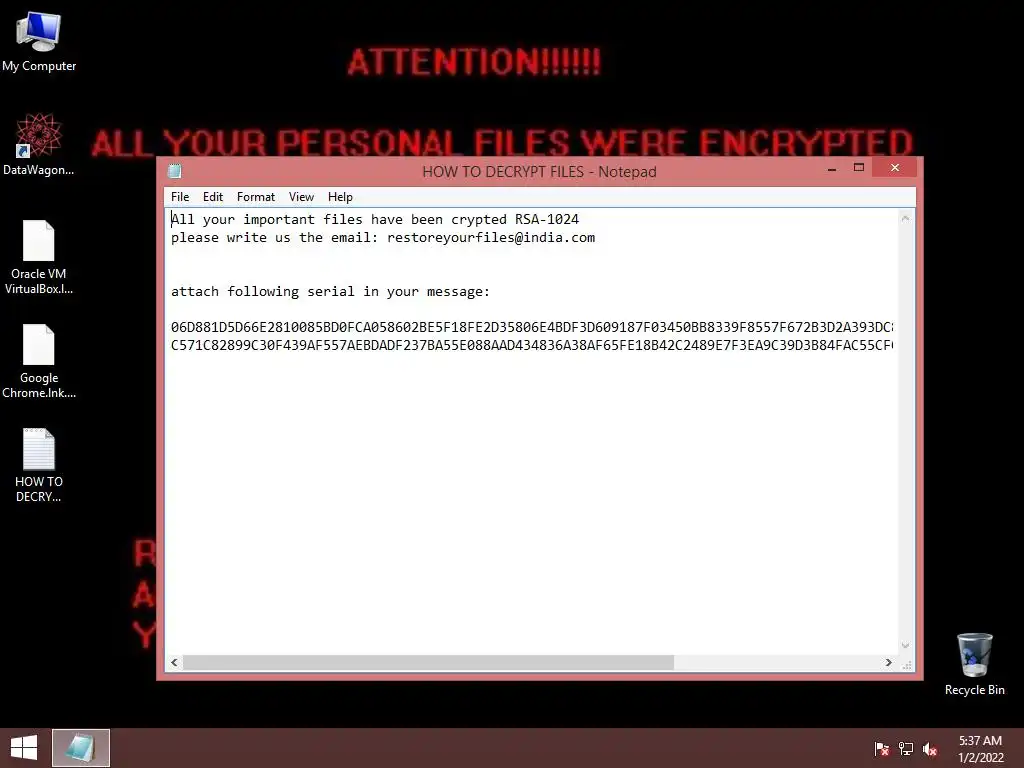Open the Edit menu in Notepad
This screenshot has height=768, width=1024.
(x=213, y=197)
